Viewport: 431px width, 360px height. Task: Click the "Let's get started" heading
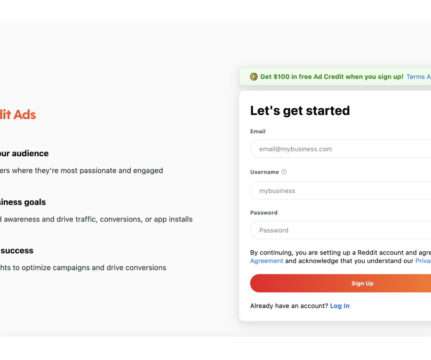[300, 111]
